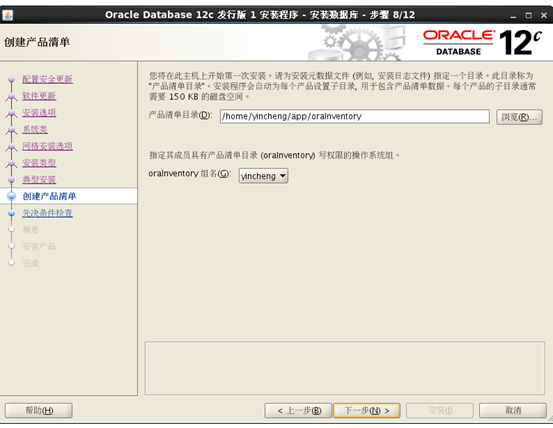Open the 安装选项 step link
553x428 pixels.
(39, 113)
